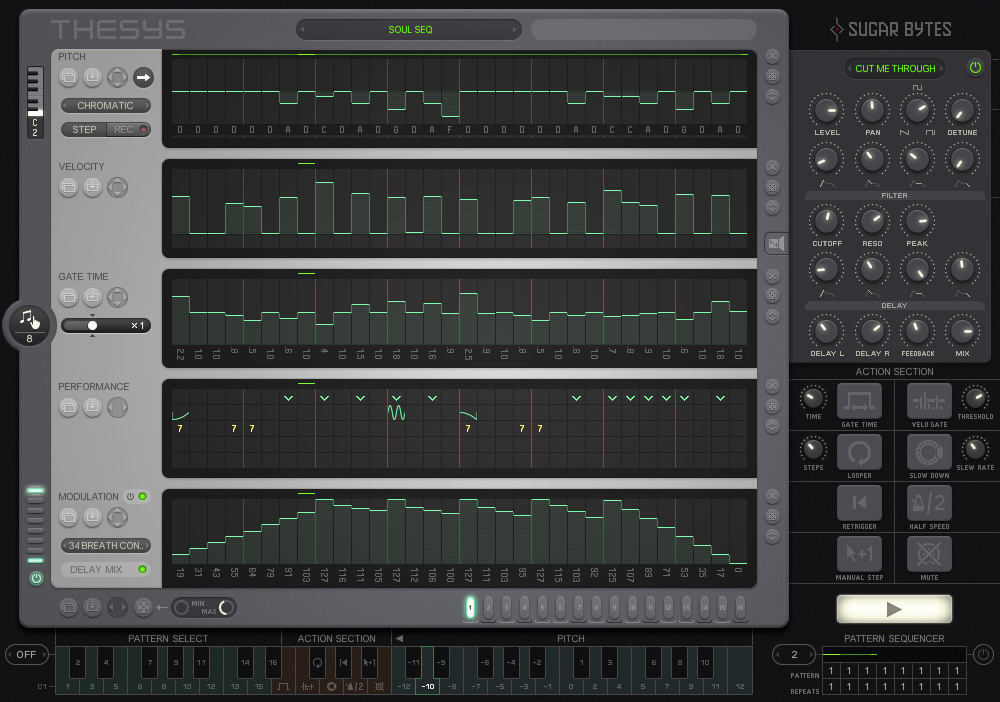Click the Pitch direction arrow icon
The width and height of the screenshot is (1000, 702).
tap(143, 76)
